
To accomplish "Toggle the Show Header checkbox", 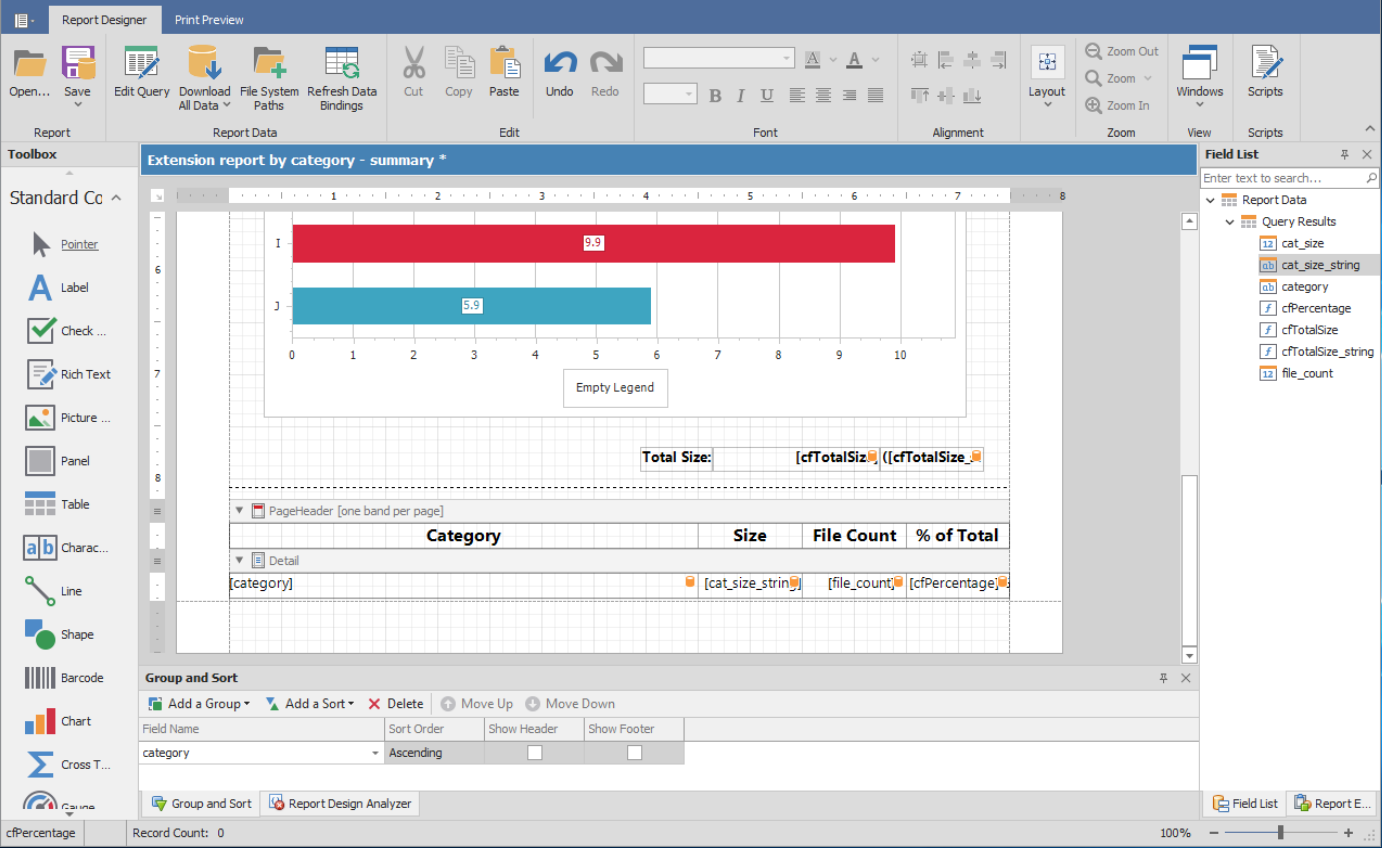I will pos(535,753).
